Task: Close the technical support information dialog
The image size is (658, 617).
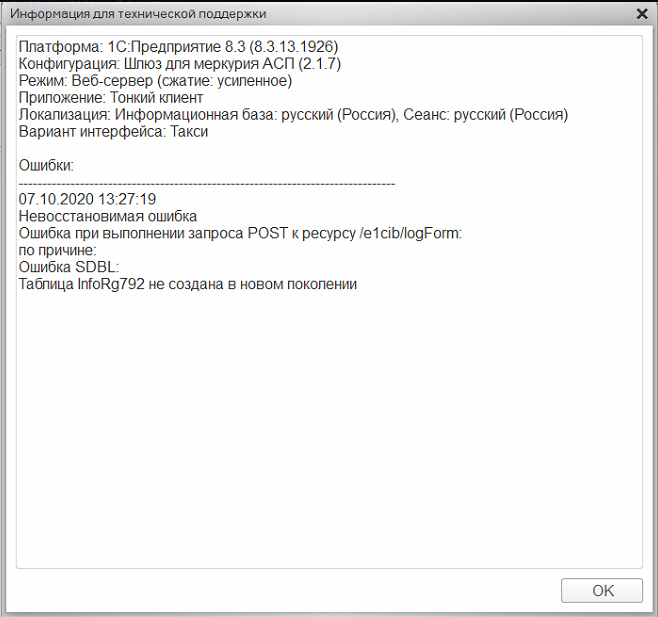Action: [x=642, y=14]
